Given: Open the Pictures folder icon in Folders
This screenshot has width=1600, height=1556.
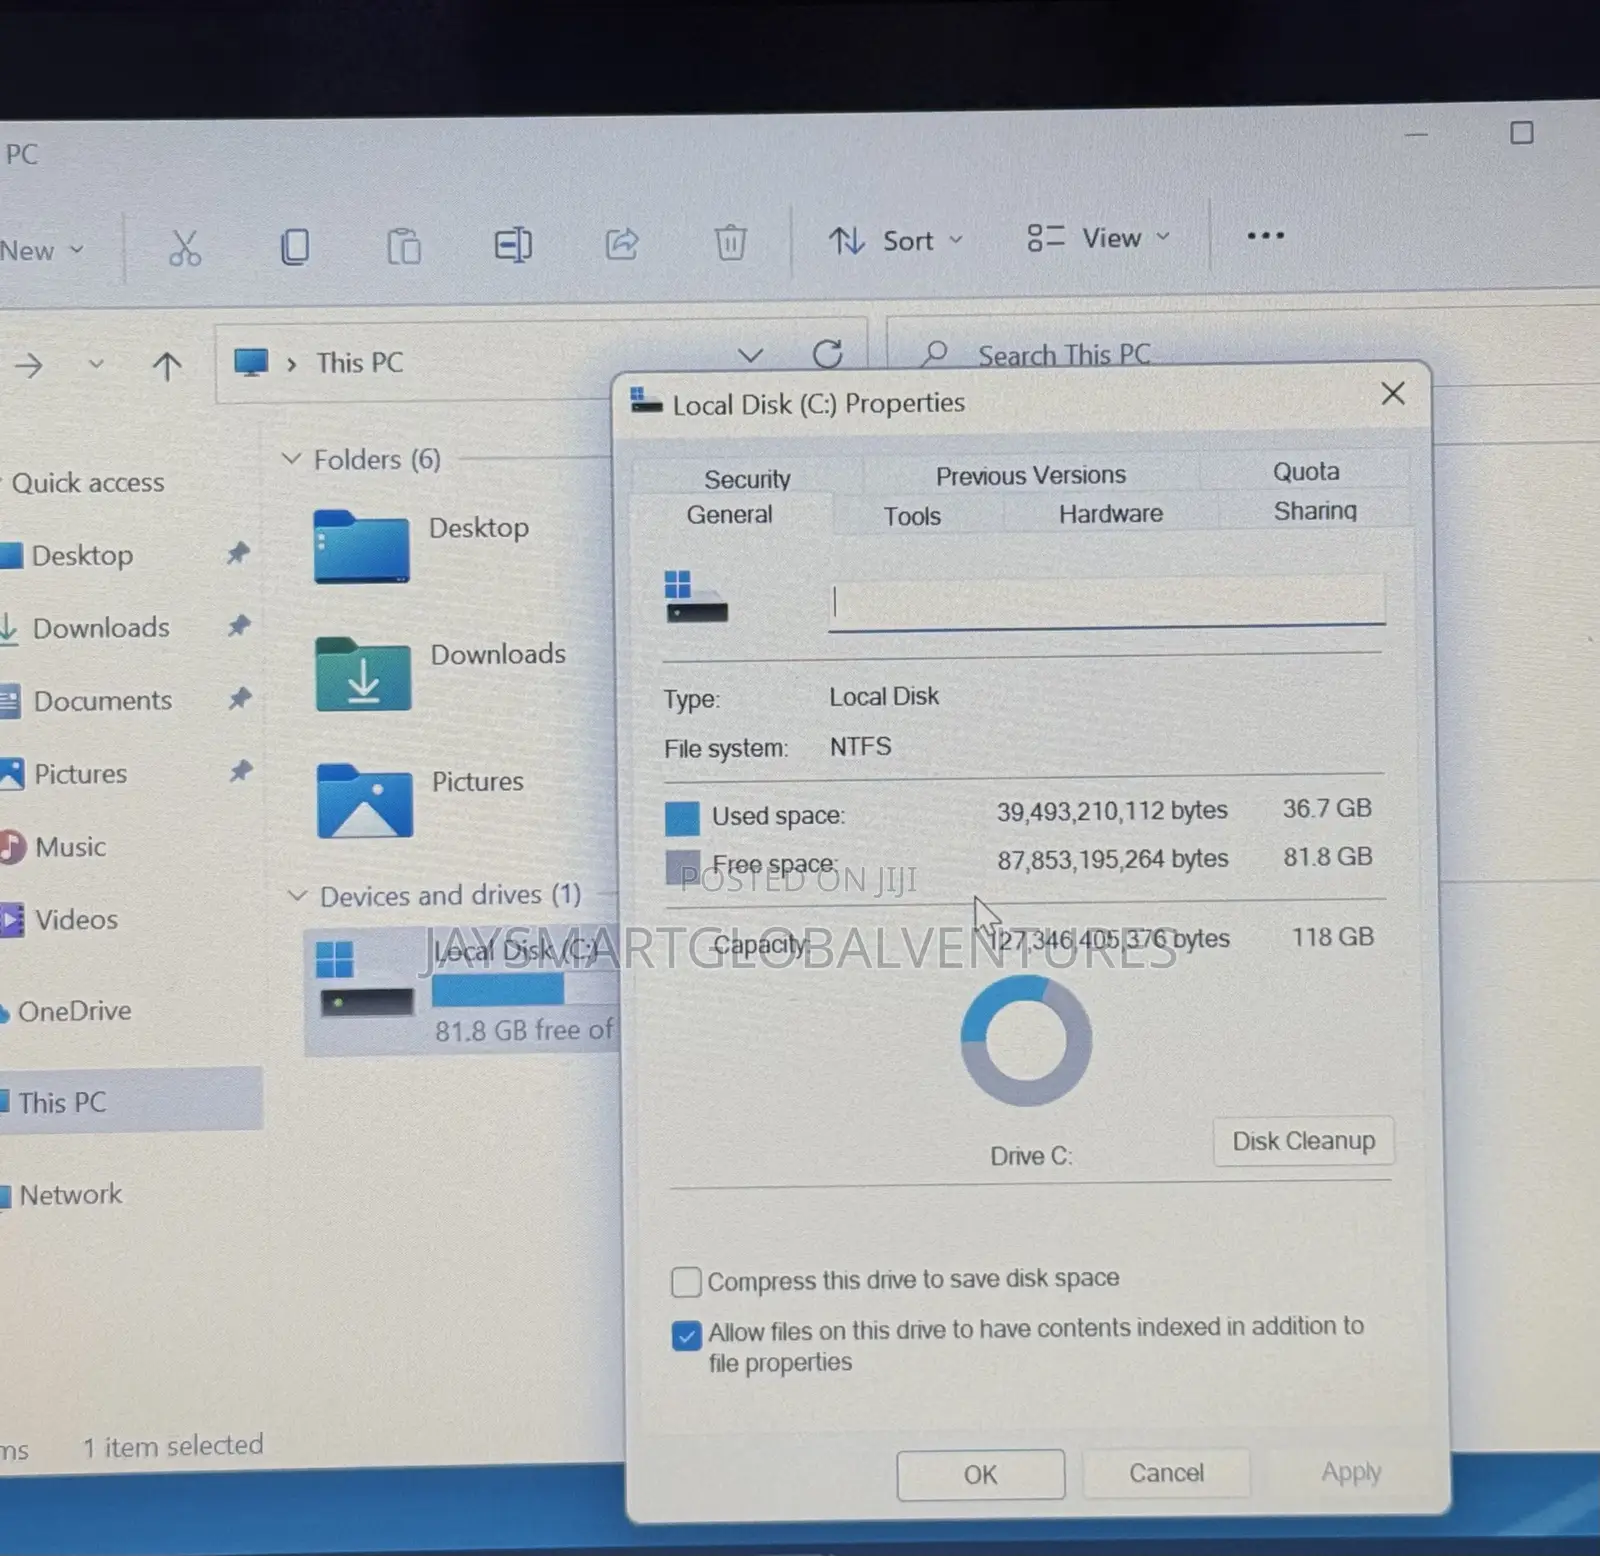Looking at the screenshot, I should 365,800.
